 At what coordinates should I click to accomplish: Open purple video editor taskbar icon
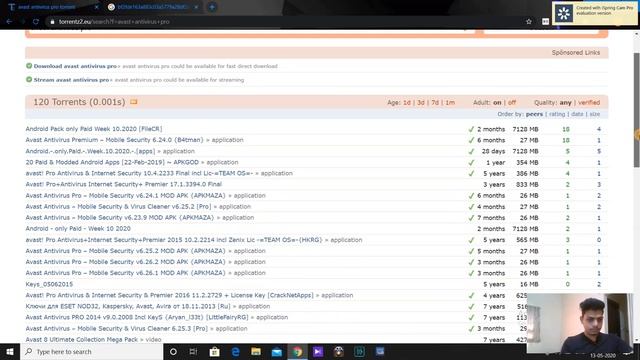coord(318,351)
